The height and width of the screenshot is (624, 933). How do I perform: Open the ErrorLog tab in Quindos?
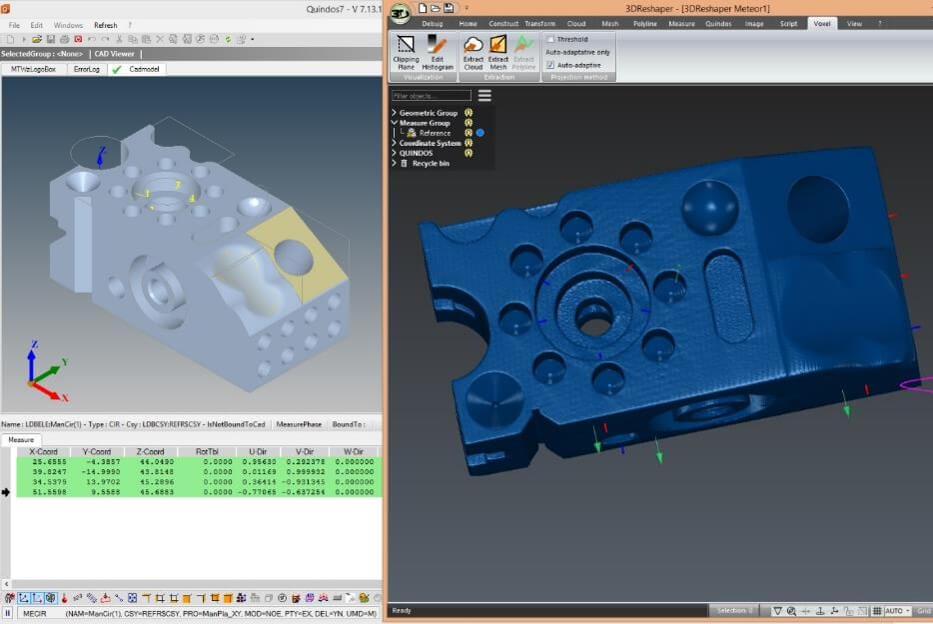point(86,69)
